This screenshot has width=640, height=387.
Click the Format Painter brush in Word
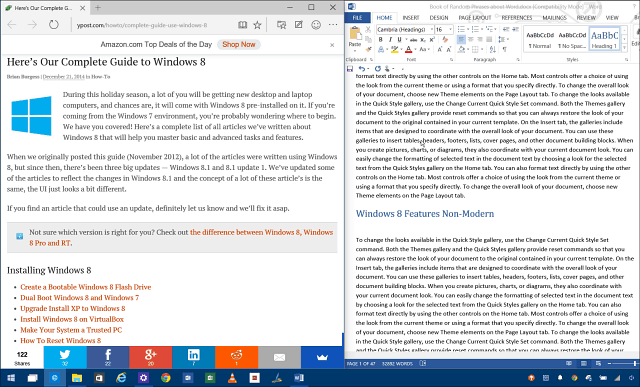(x=368, y=49)
